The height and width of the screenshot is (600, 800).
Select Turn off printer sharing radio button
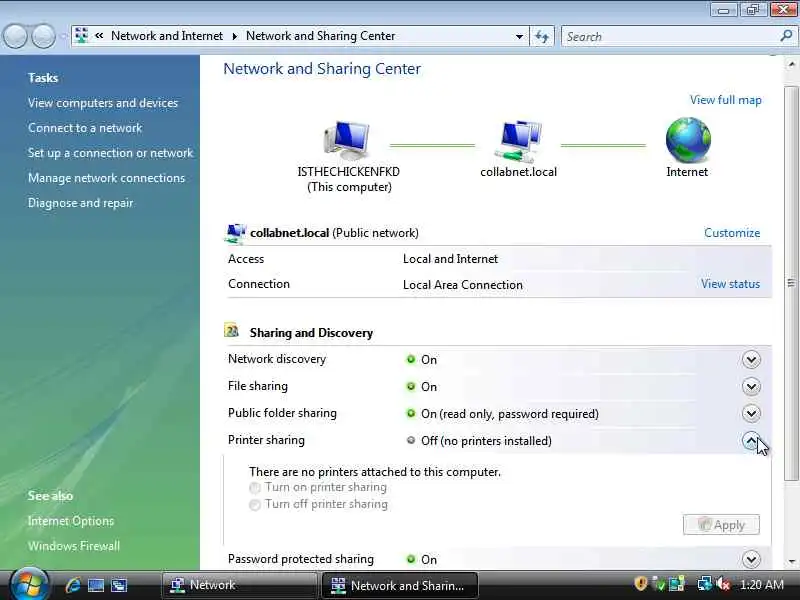click(255, 505)
